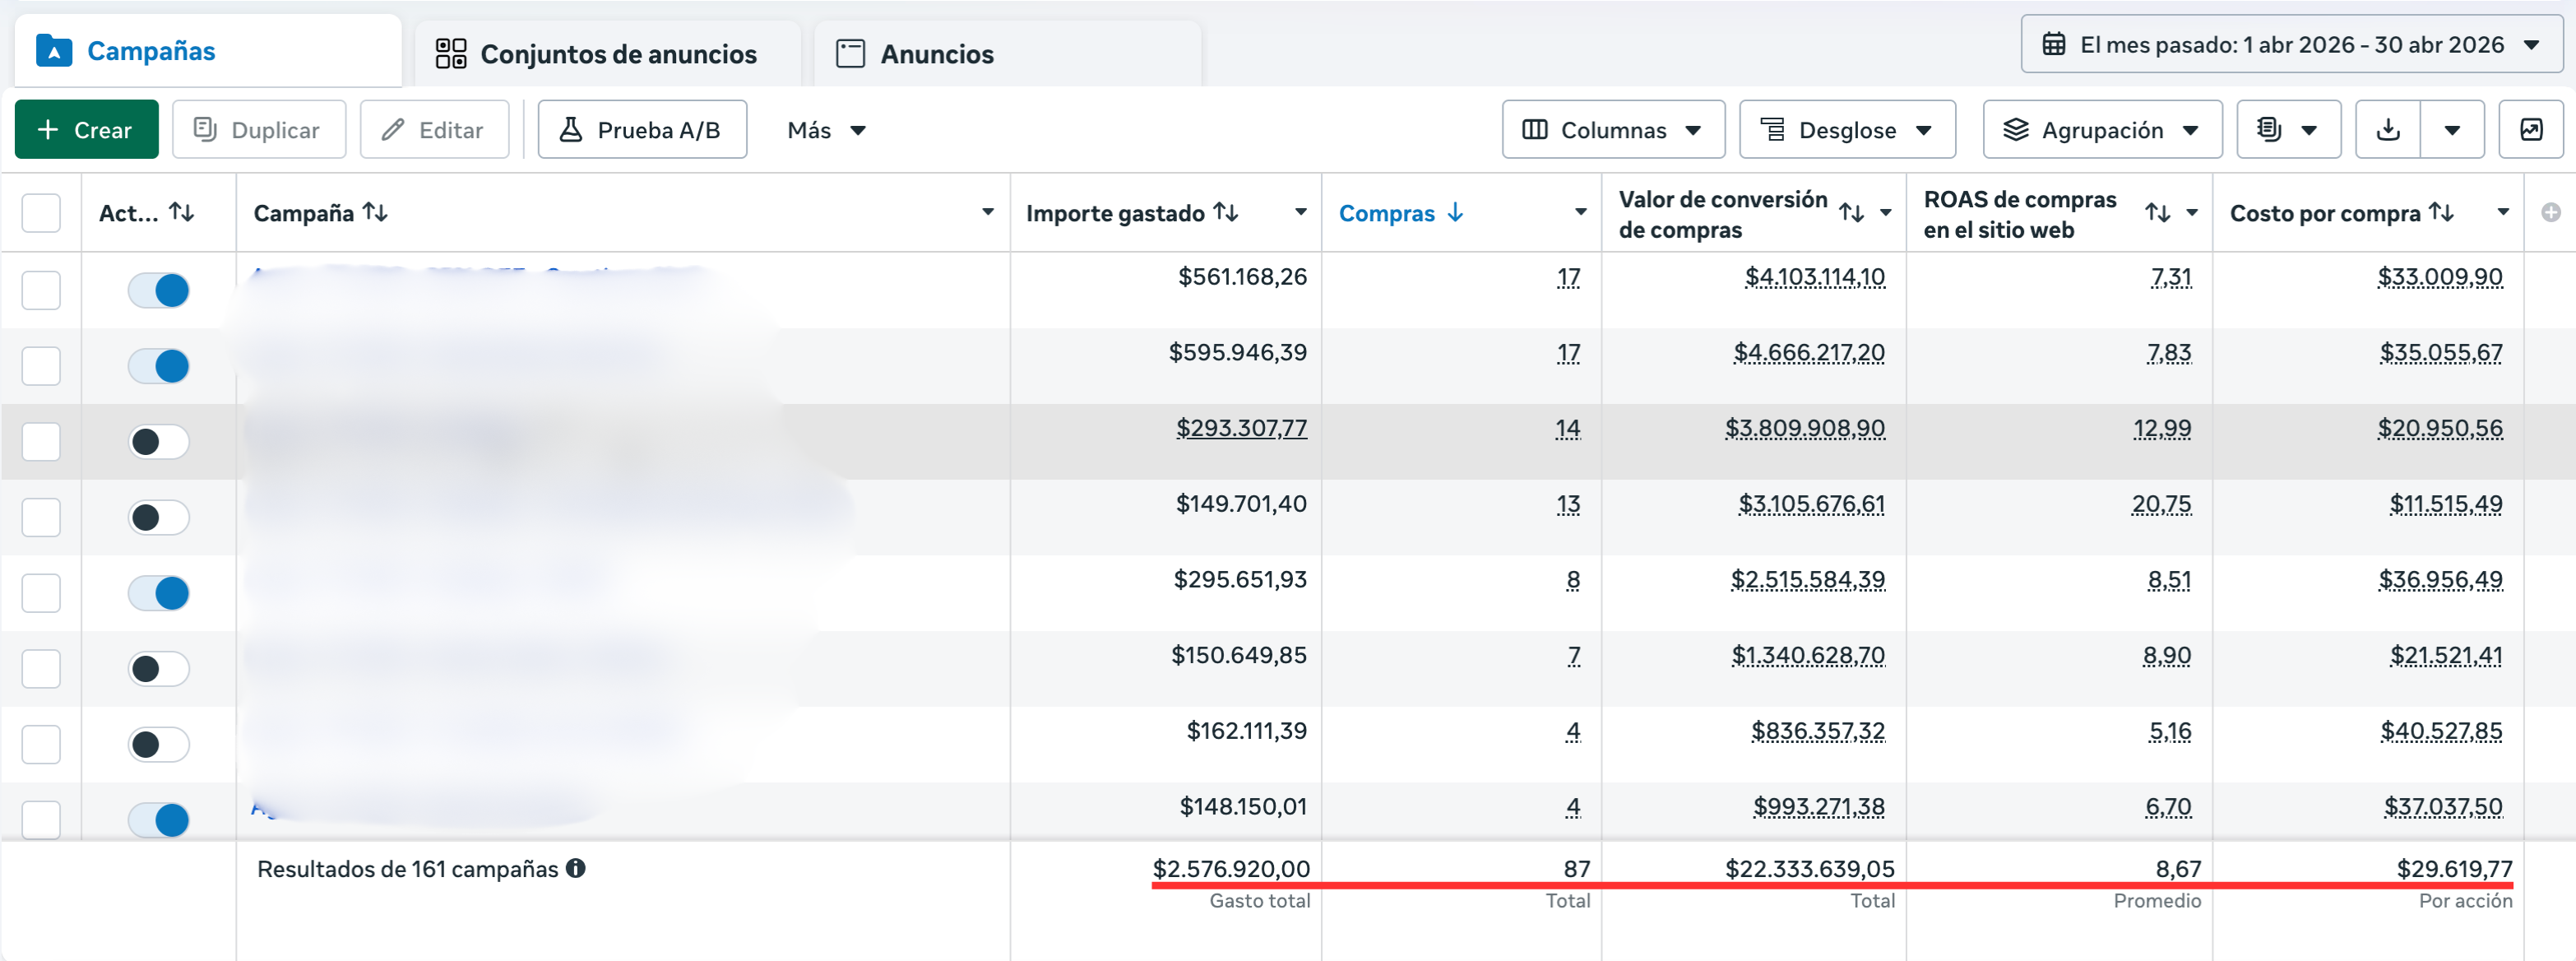Screen dimensions: 2576x961
Task: Click the download export icon
Action: click(2387, 130)
